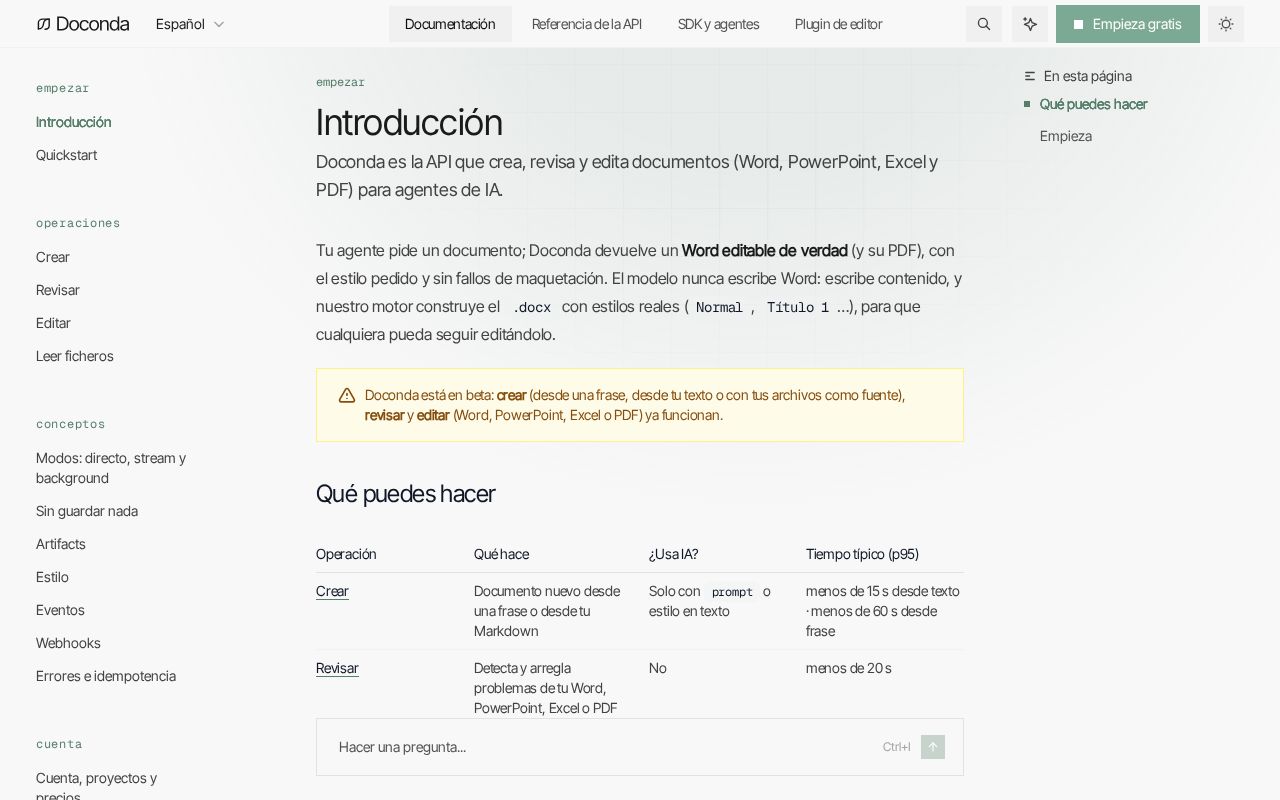Click the Crear link in the table
Viewport: 1280px width, 800px height.
point(332,591)
